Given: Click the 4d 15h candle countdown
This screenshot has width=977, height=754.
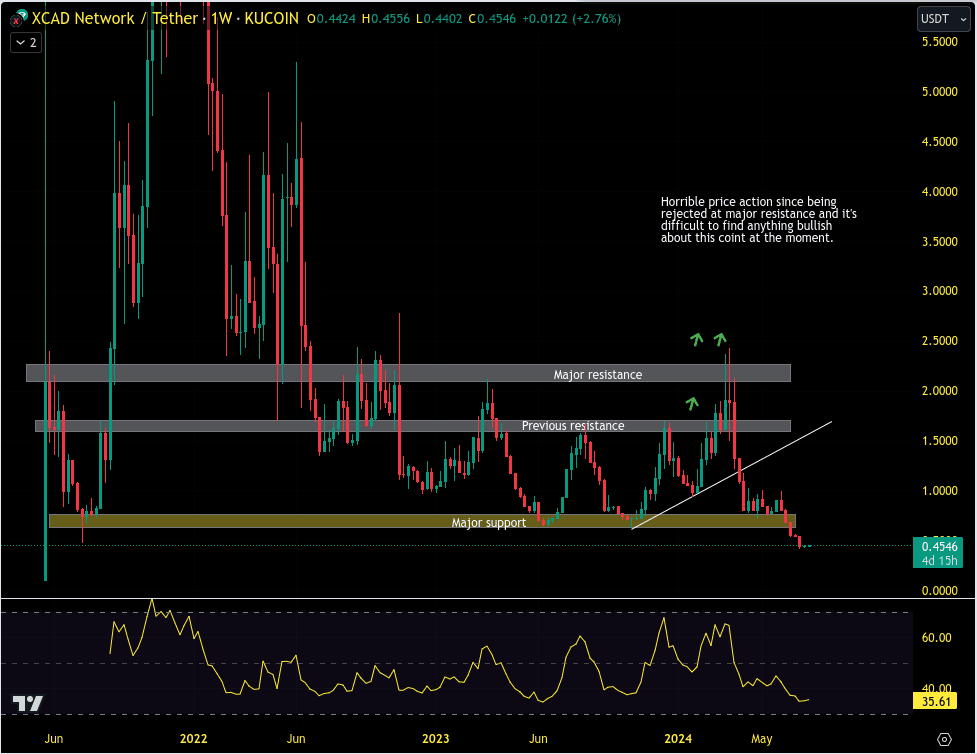Looking at the screenshot, I should coord(939,560).
